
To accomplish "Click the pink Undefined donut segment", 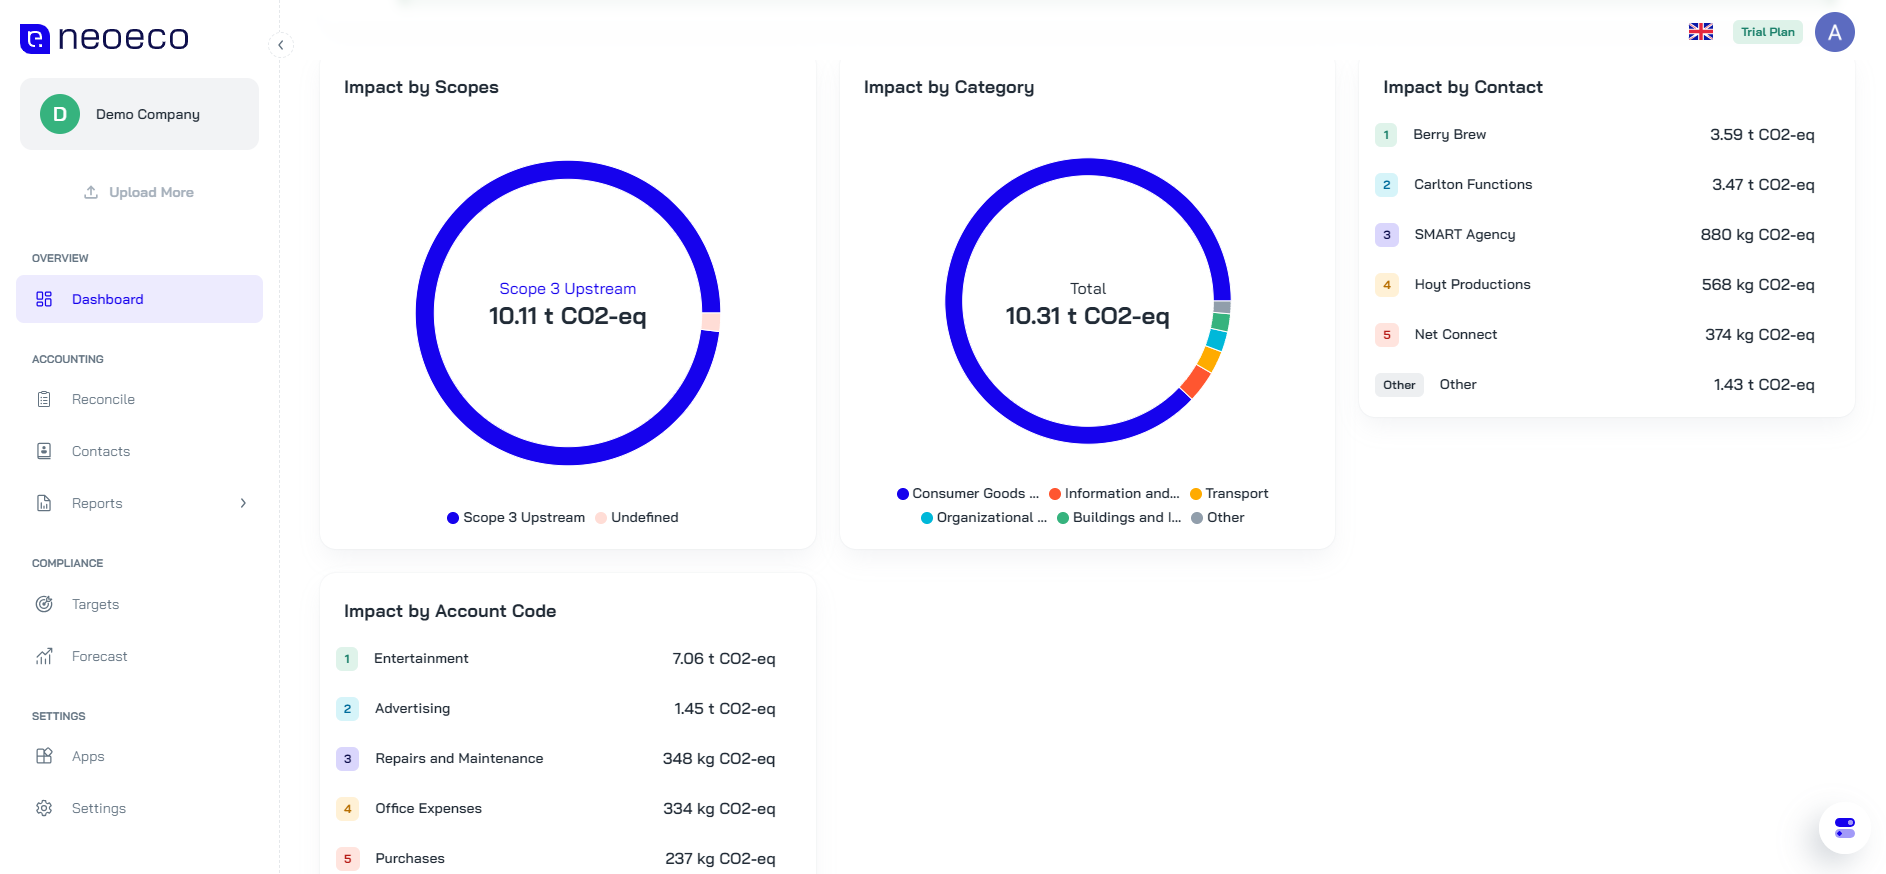I will [711, 322].
